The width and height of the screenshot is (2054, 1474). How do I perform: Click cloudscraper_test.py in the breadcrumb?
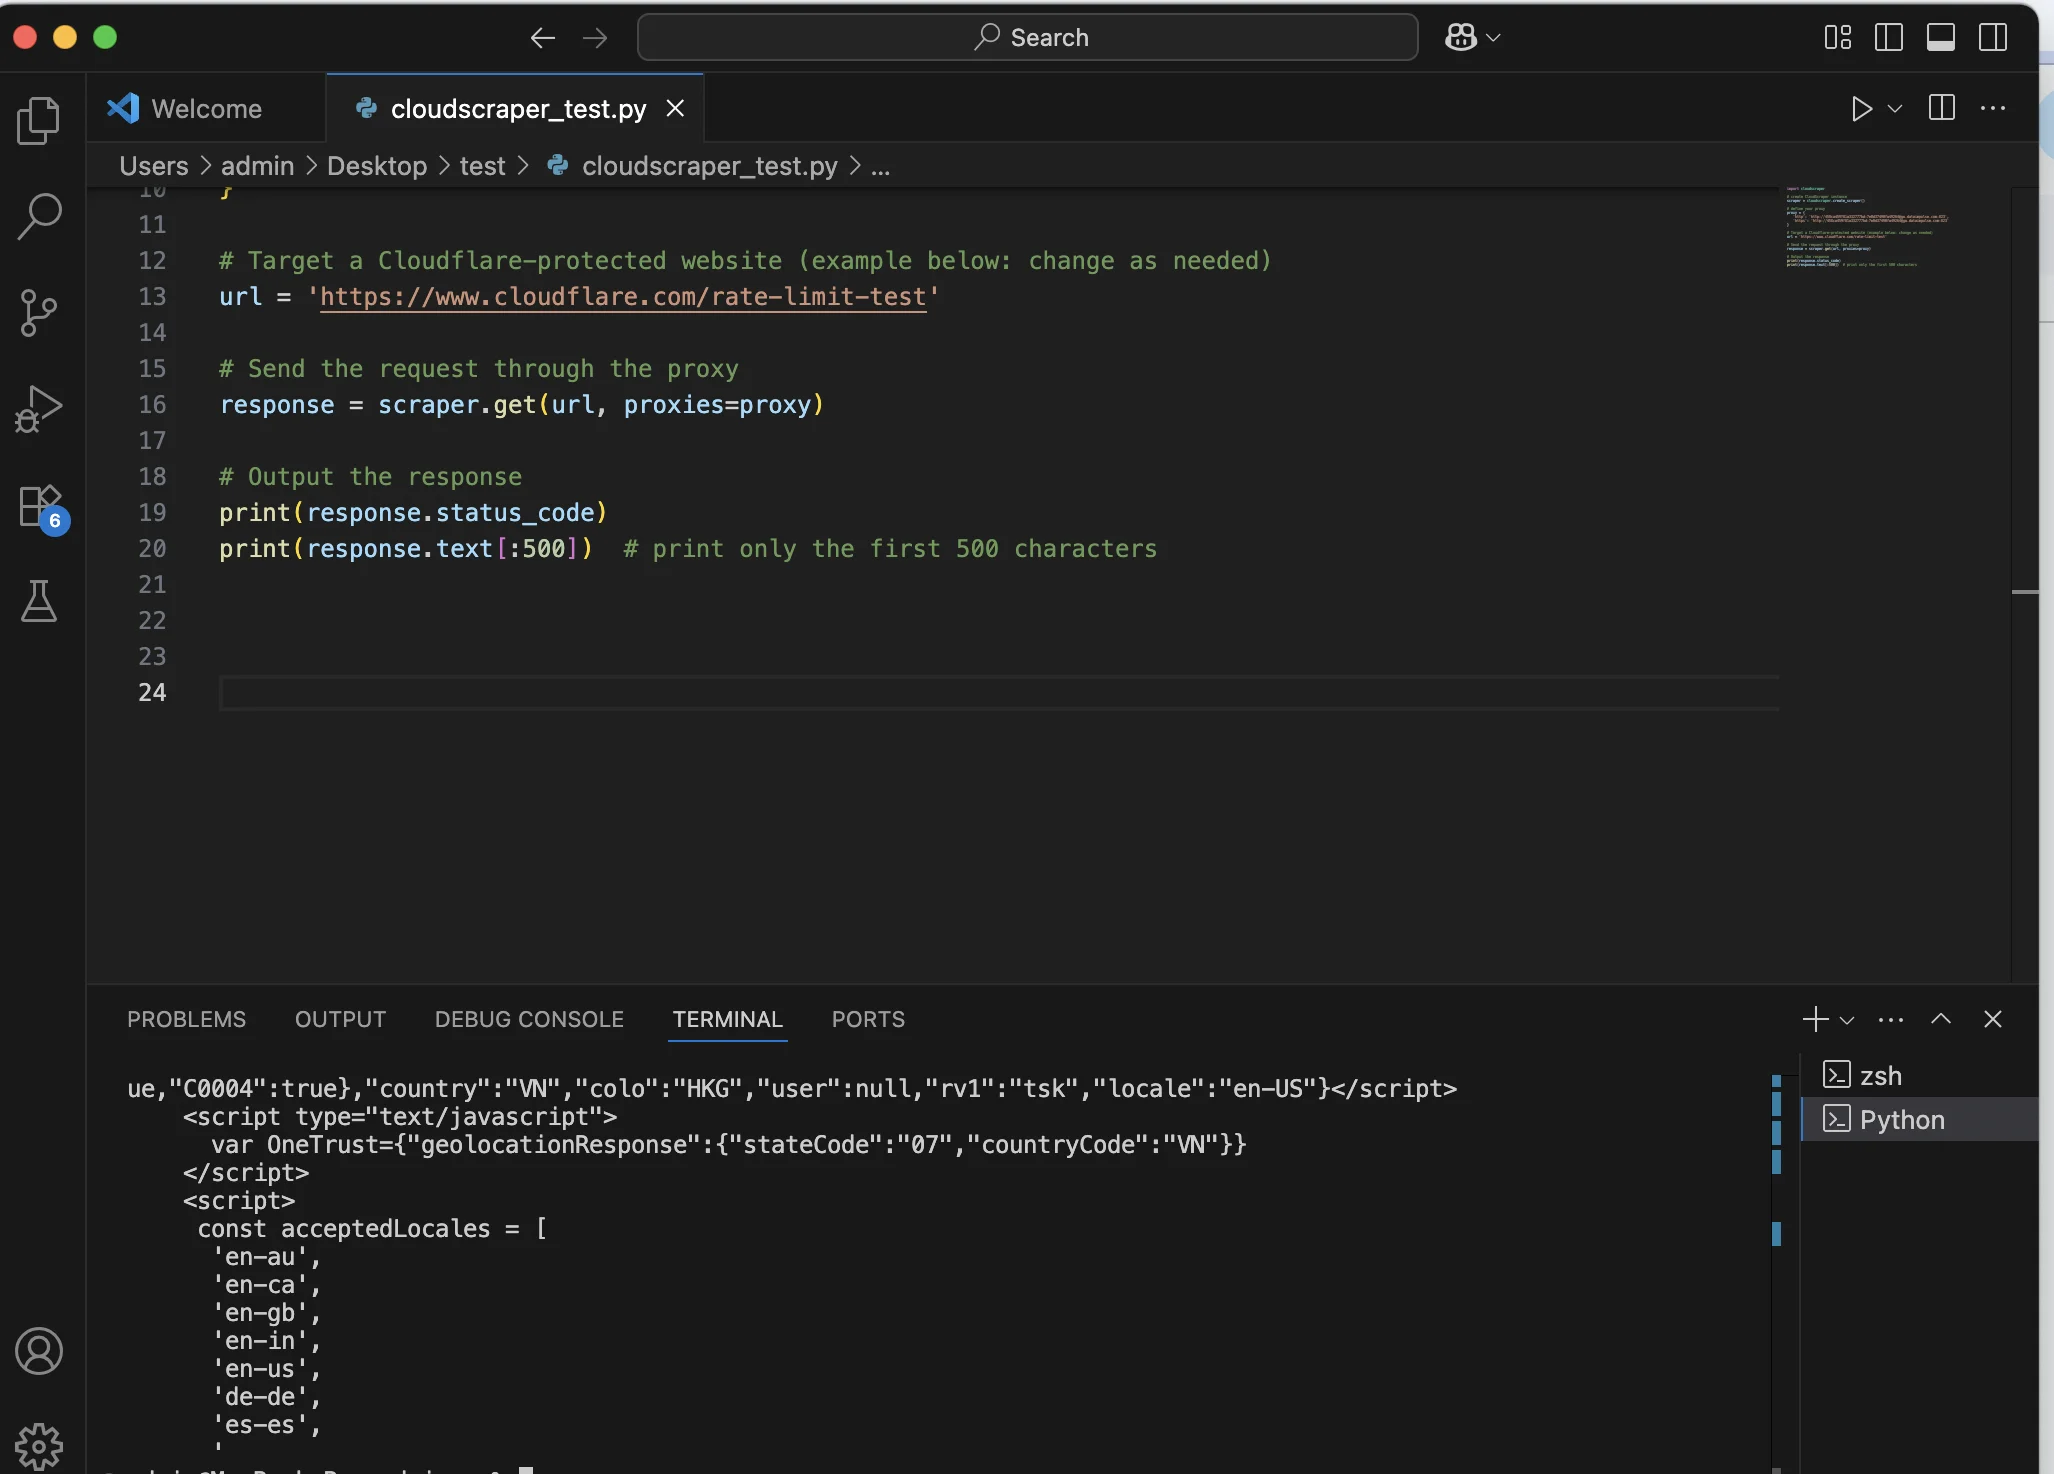[710, 166]
